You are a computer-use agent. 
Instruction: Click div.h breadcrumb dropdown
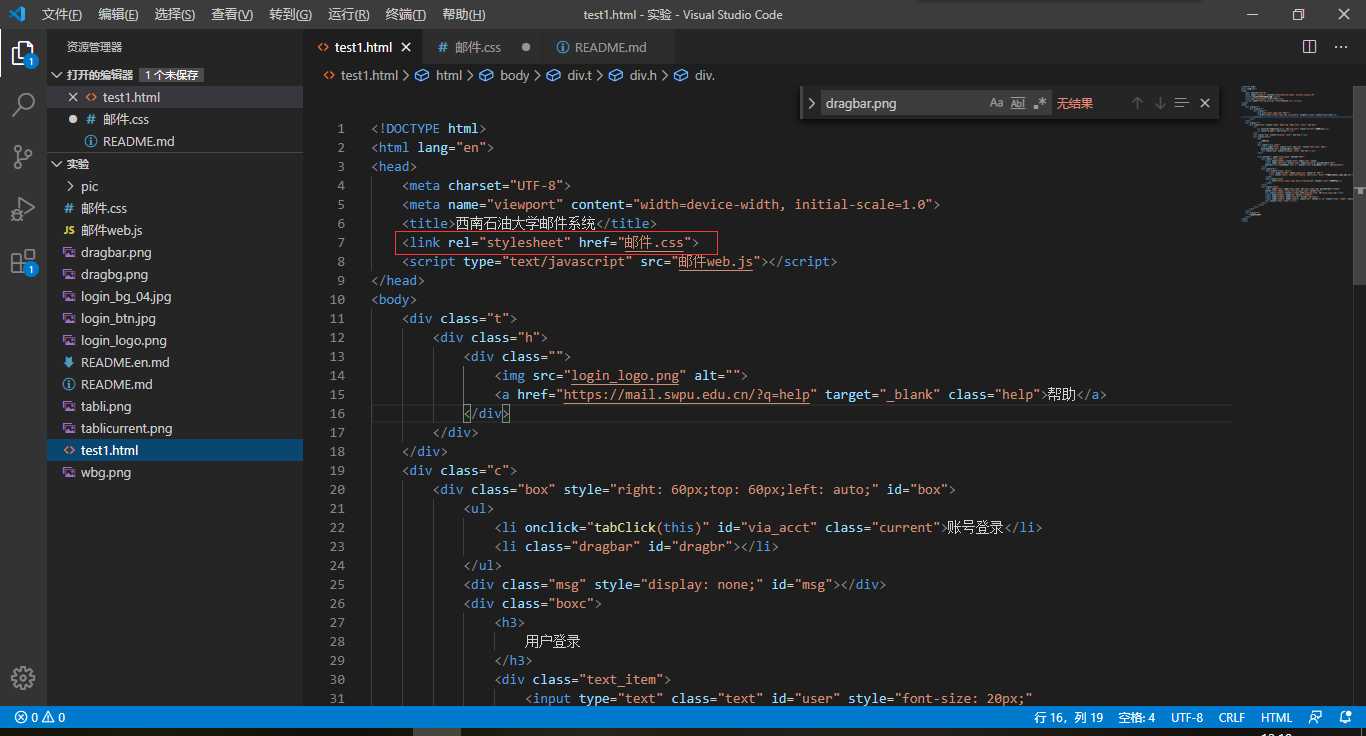[x=632, y=75]
